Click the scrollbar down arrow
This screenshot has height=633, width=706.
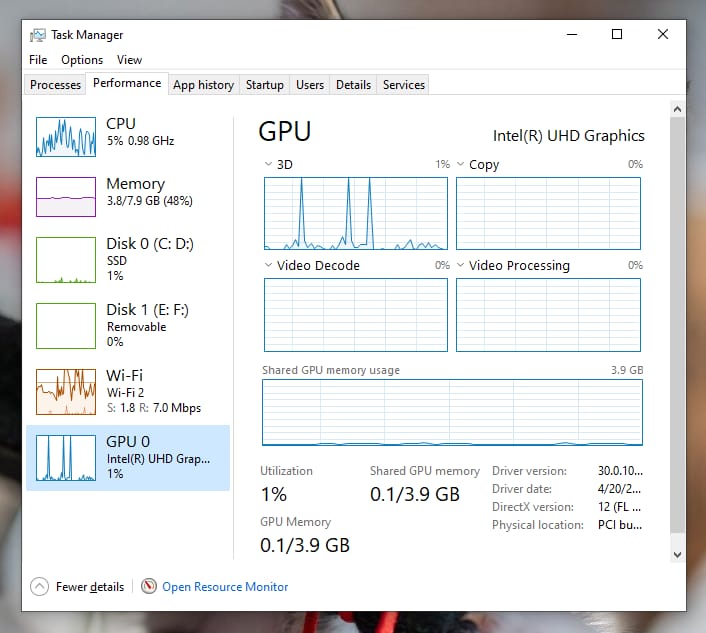tap(677, 555)
